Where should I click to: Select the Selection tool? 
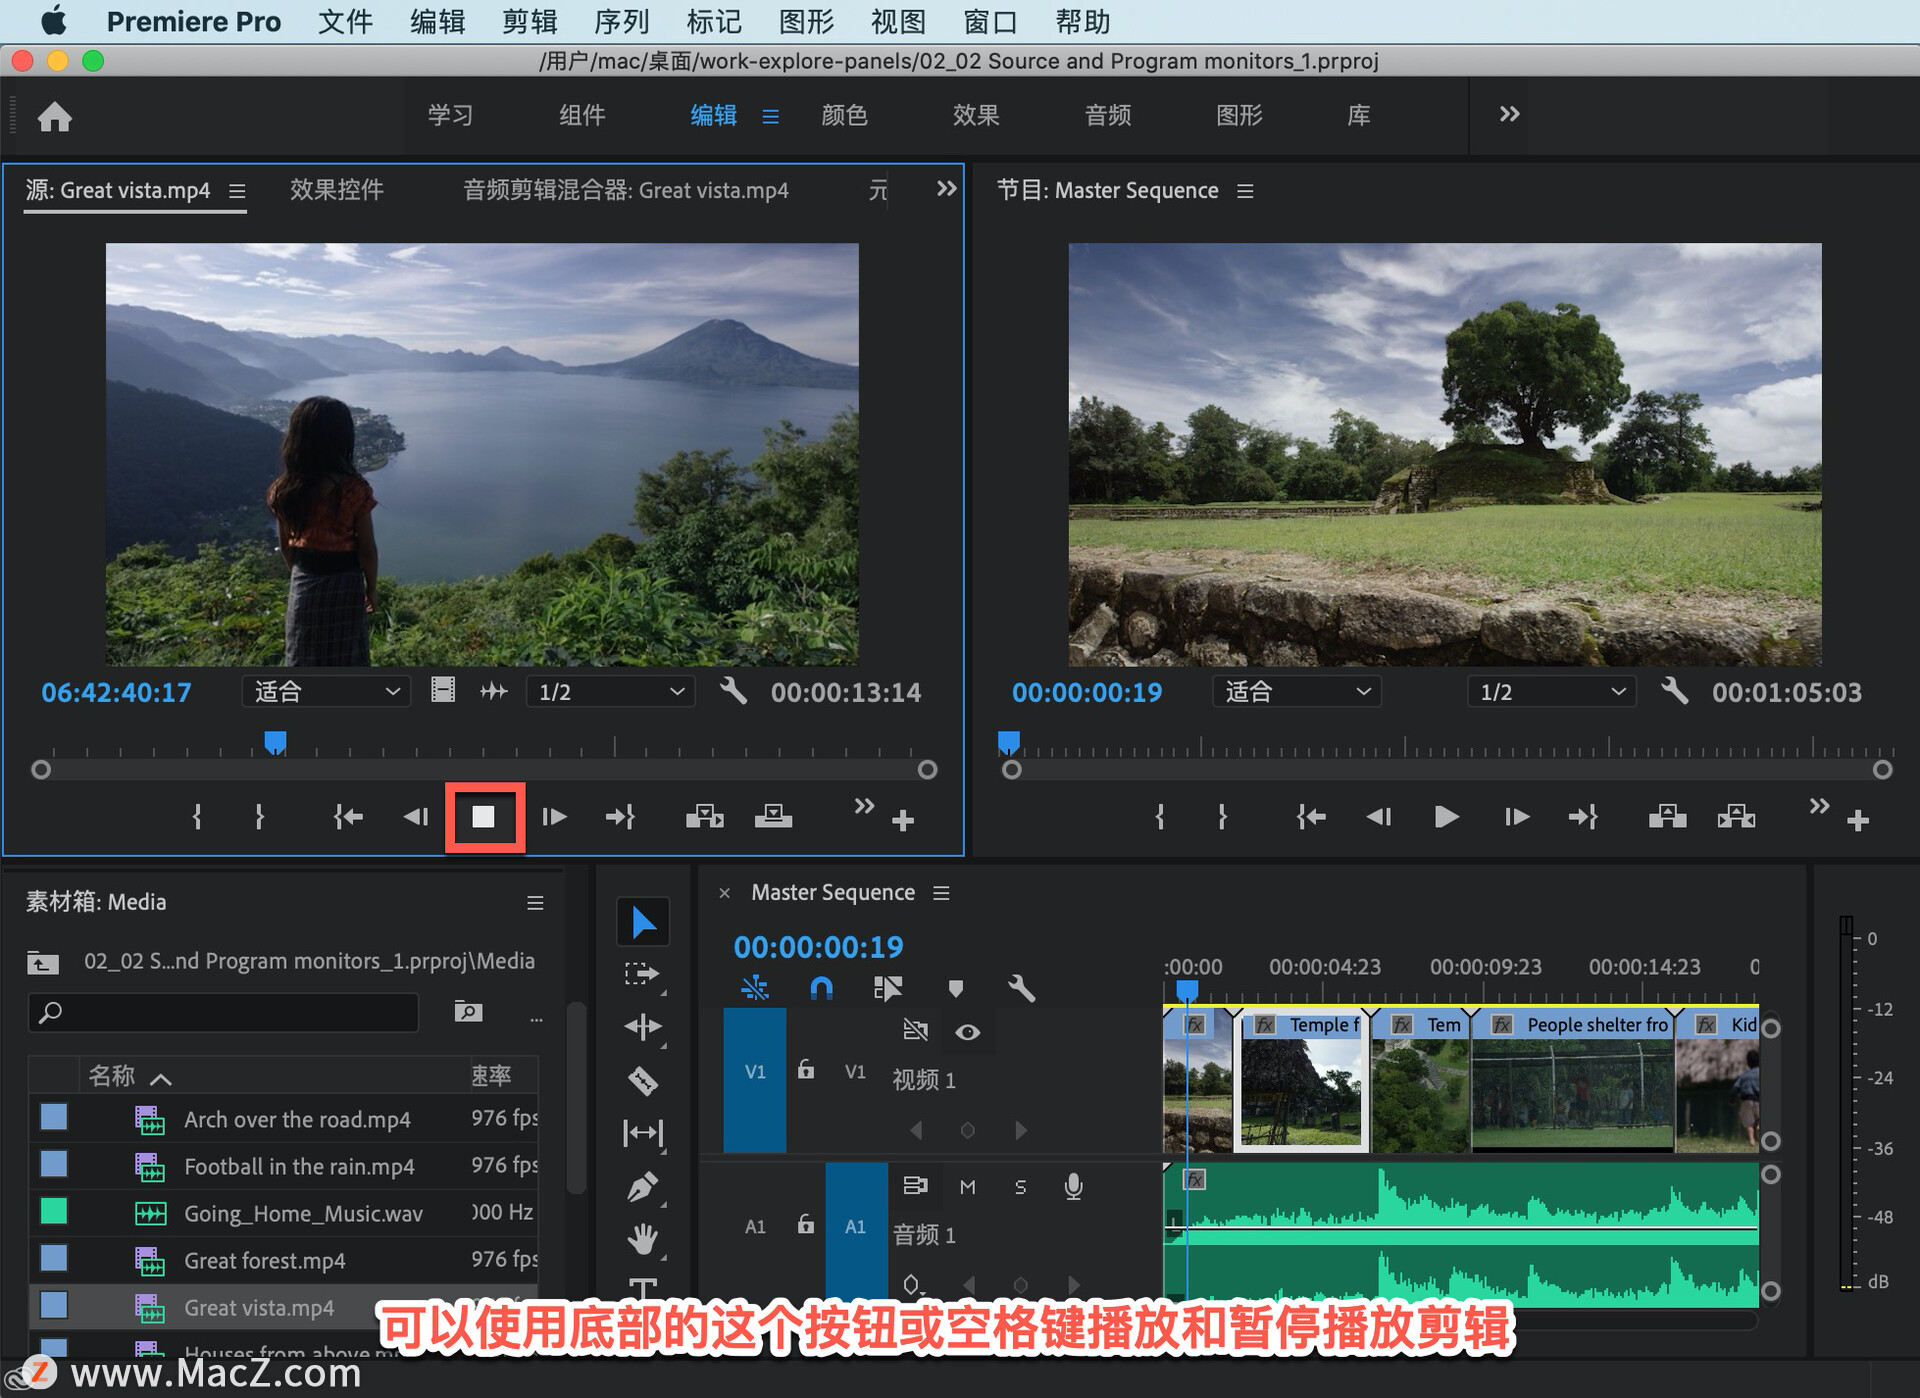(x=643, y=922)
